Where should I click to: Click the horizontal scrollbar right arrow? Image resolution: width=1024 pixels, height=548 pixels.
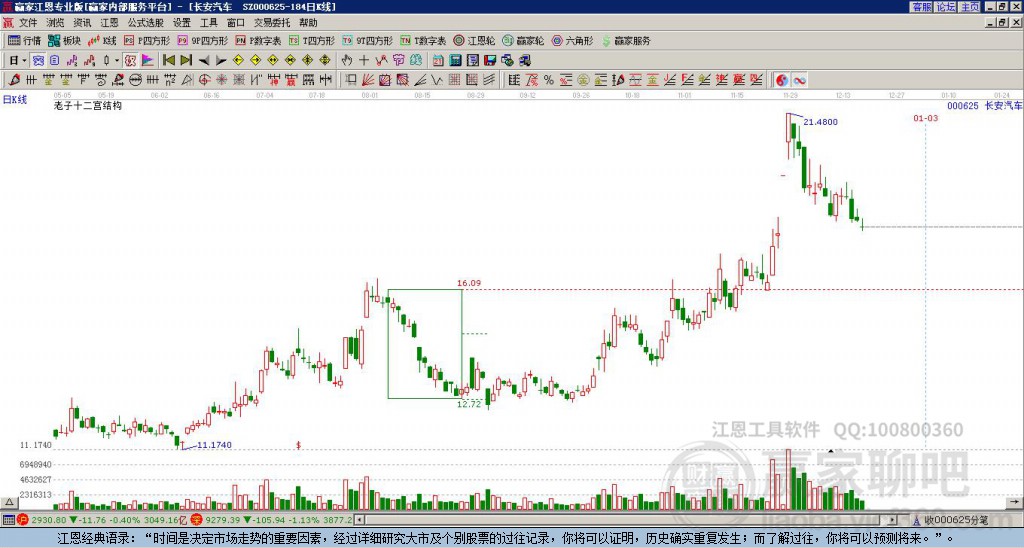893,520
